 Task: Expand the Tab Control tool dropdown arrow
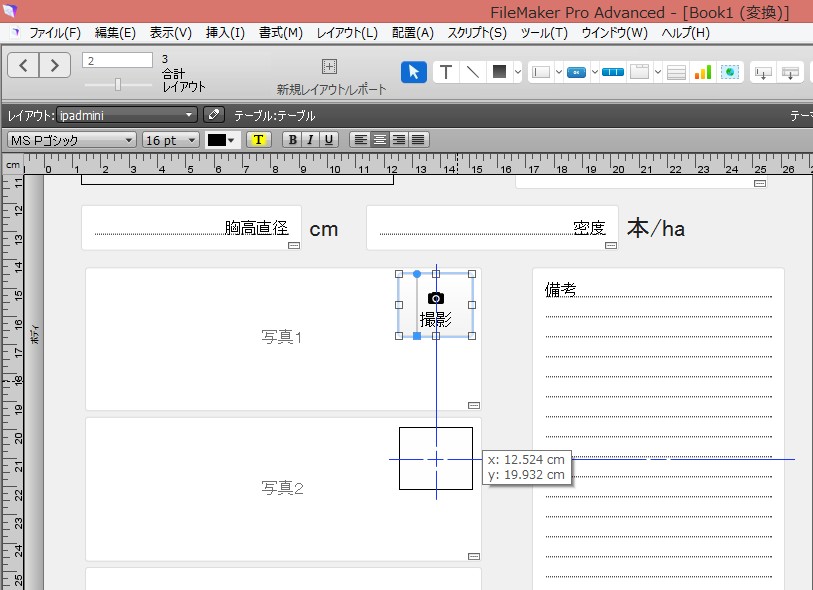coord(657,72)
